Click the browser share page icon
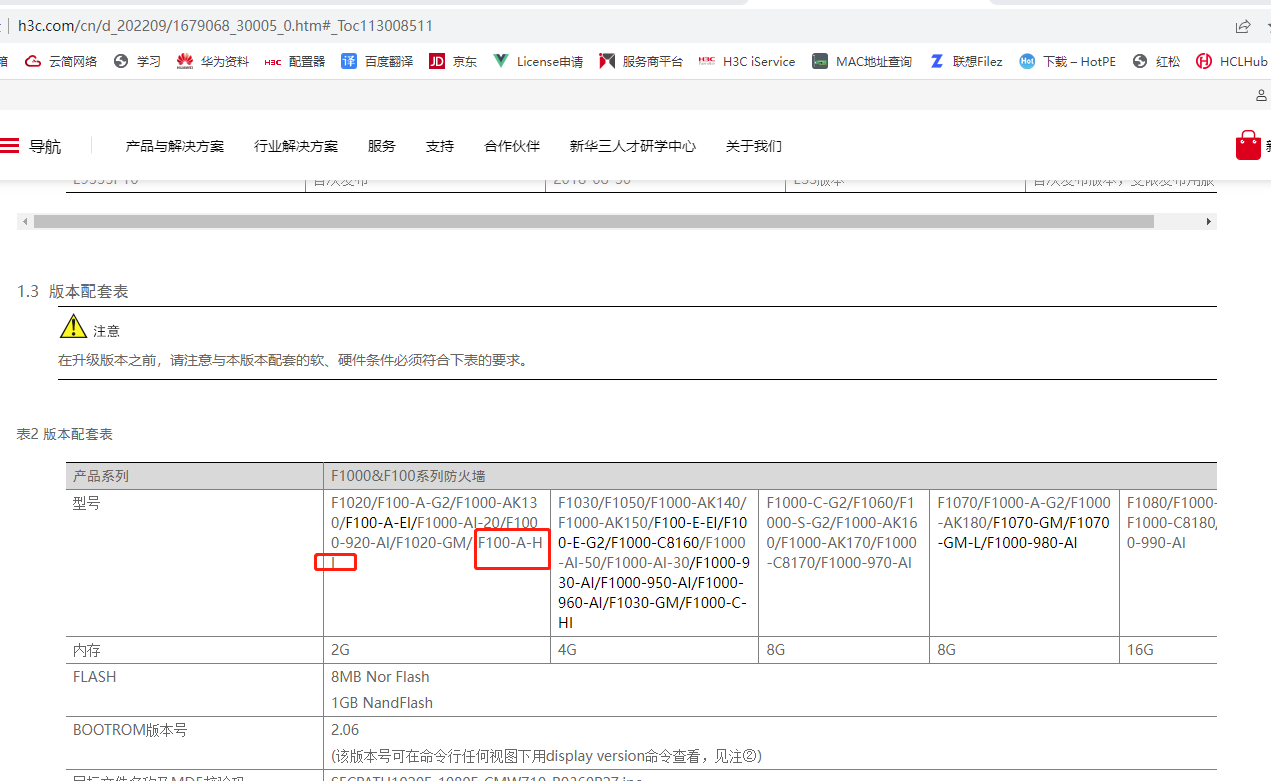 point(1242,26)
